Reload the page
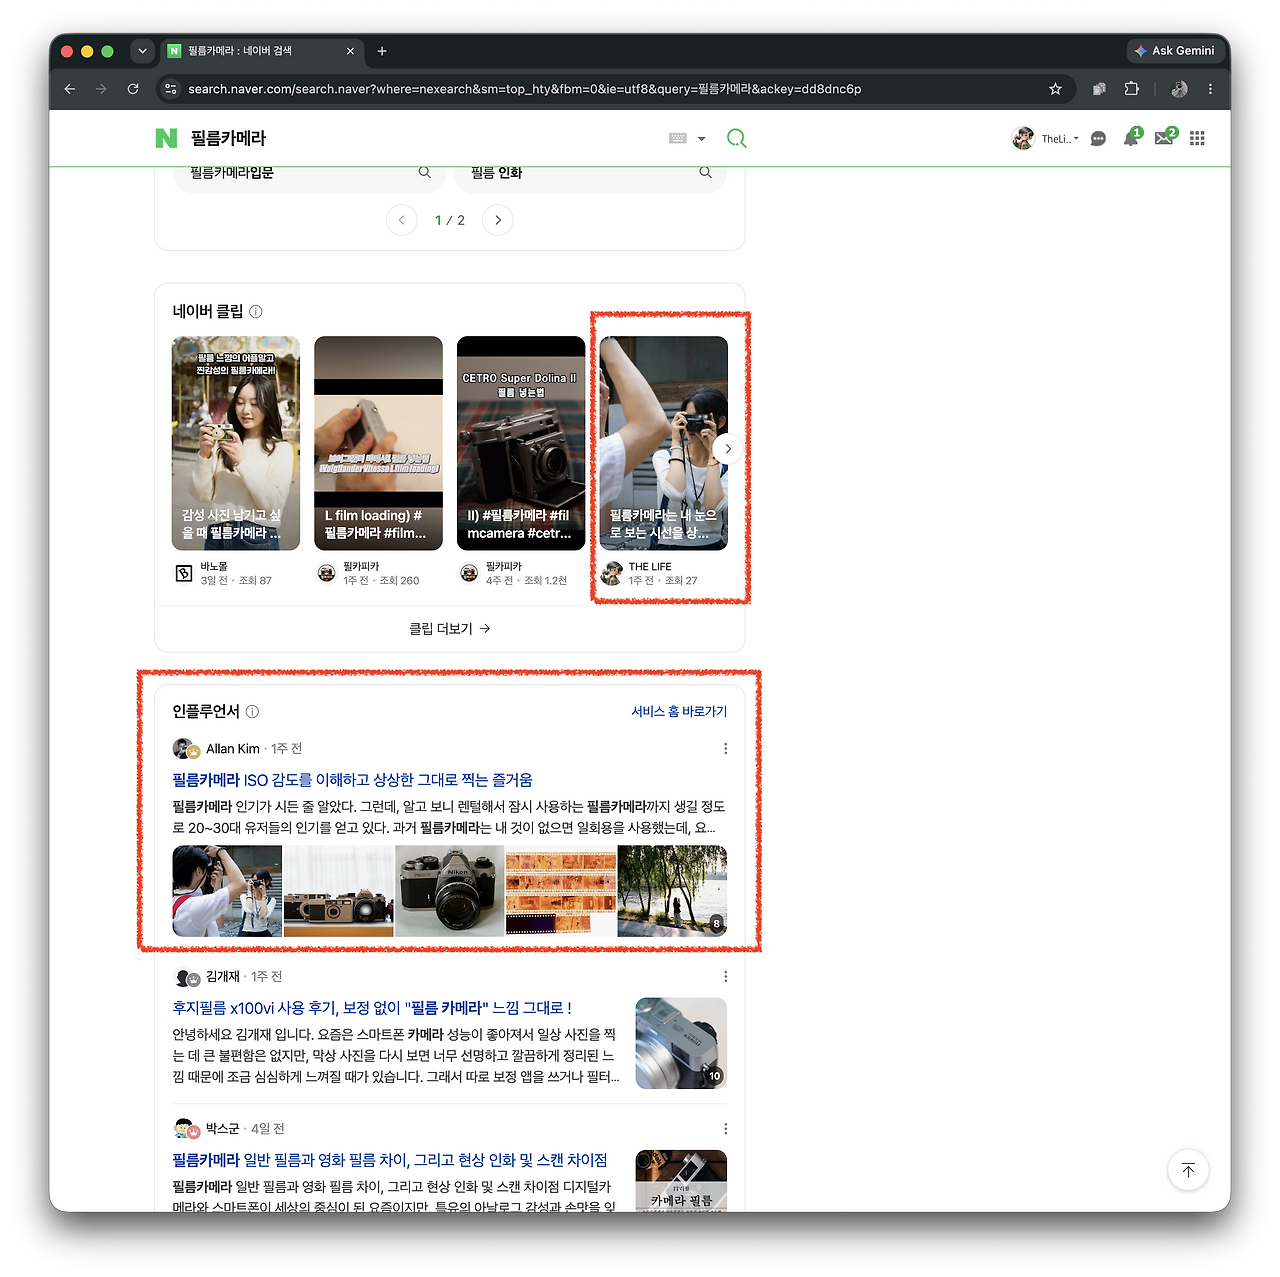This screenshot has width=1280, height=1277. [x=133, y=89]
